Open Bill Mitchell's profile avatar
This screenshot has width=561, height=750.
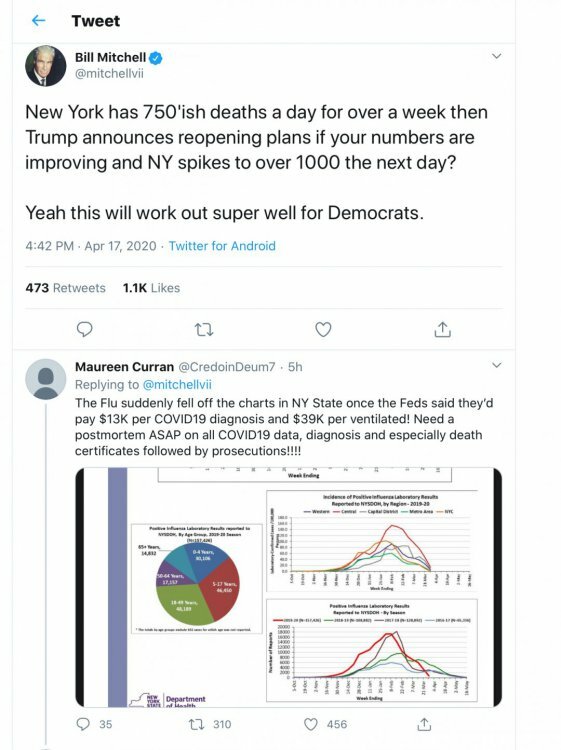point(46,66)
